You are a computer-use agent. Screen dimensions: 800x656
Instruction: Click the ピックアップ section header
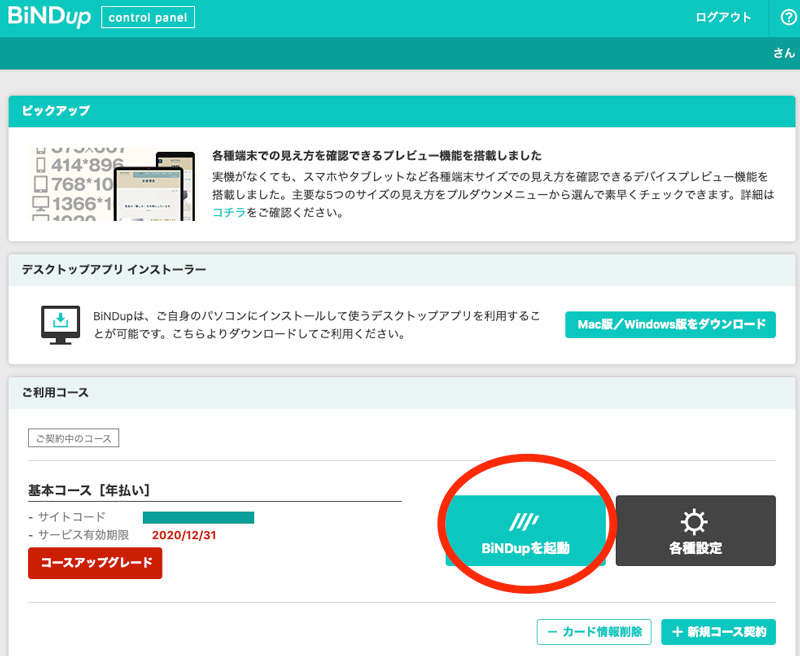(402, 111)
